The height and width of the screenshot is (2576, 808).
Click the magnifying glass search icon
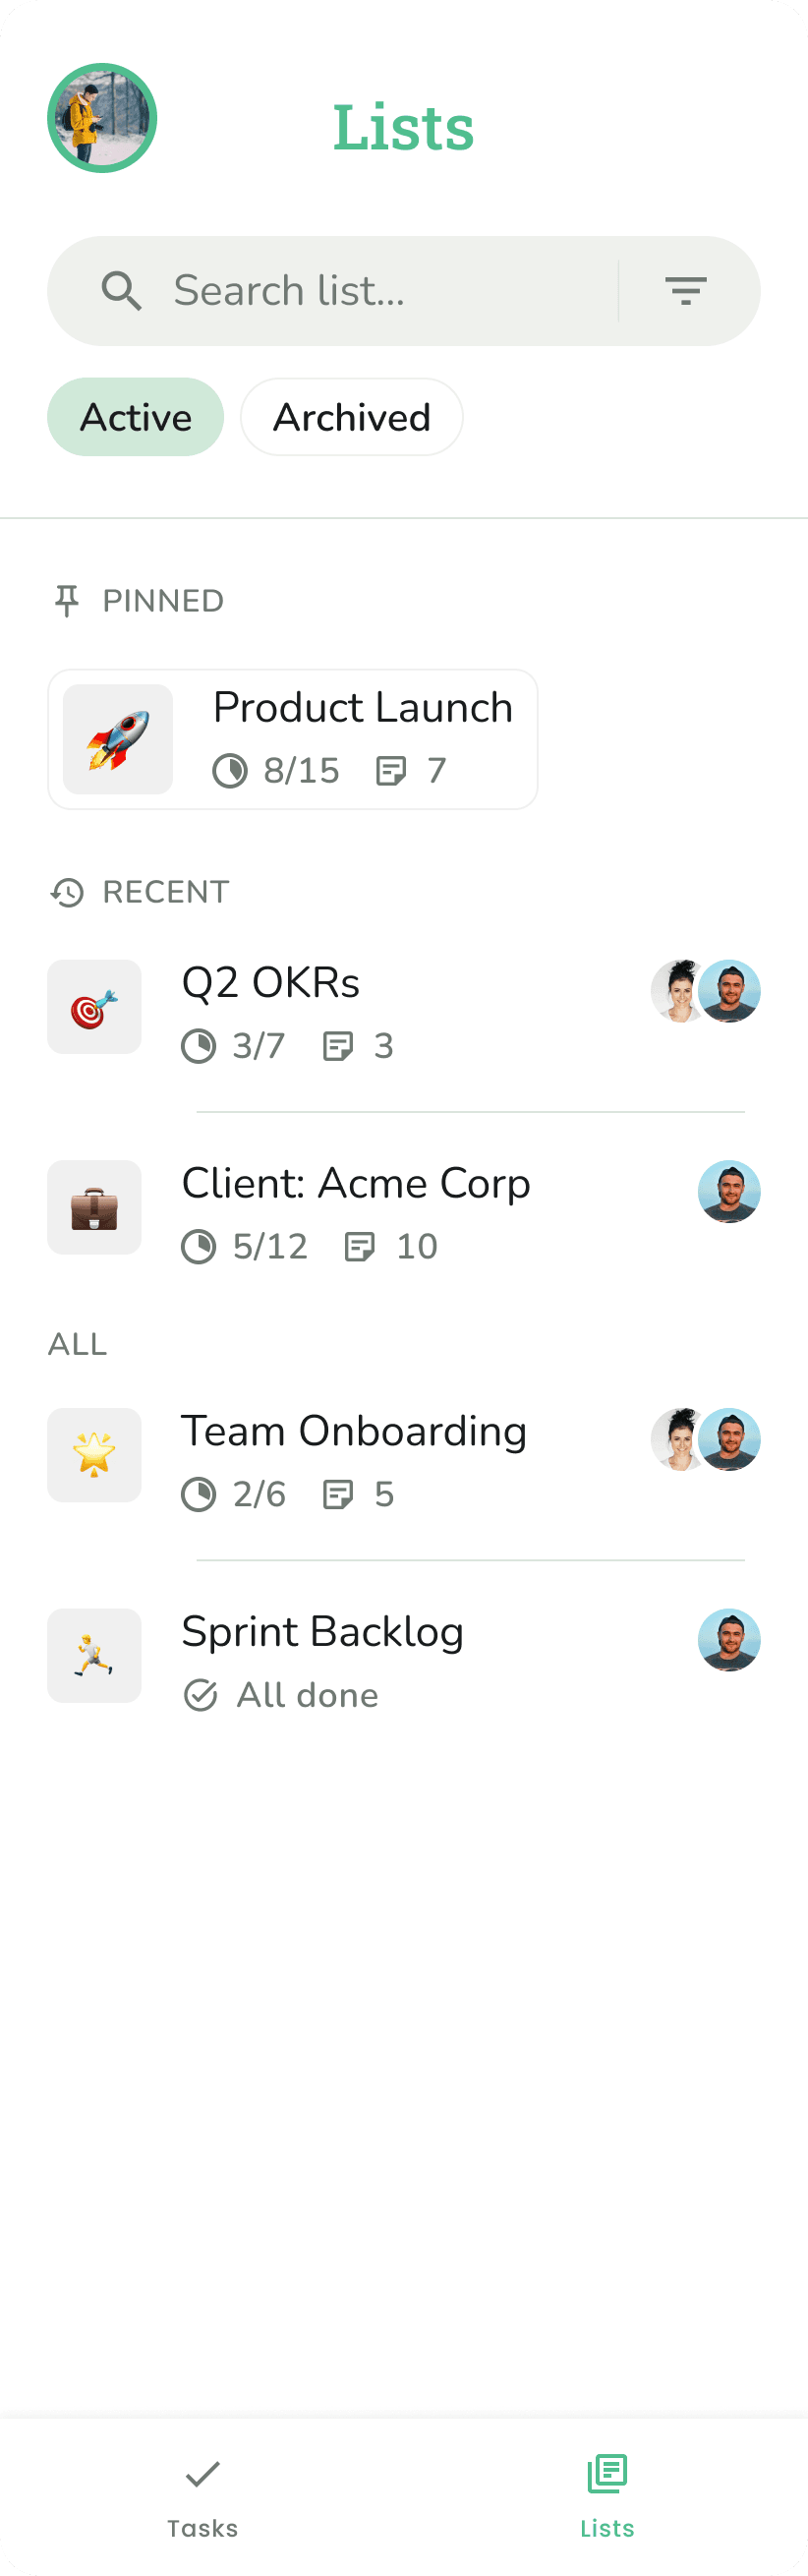[x=122, y=291]
